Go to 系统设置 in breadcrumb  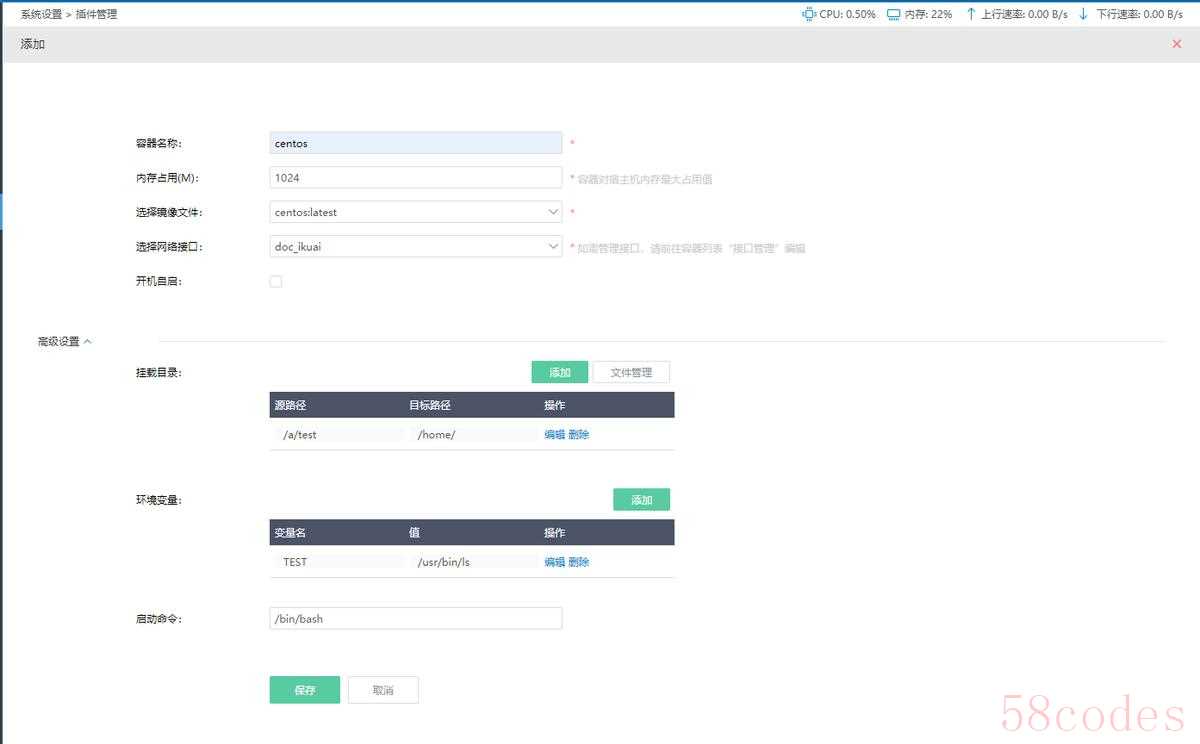click(41, 14)
